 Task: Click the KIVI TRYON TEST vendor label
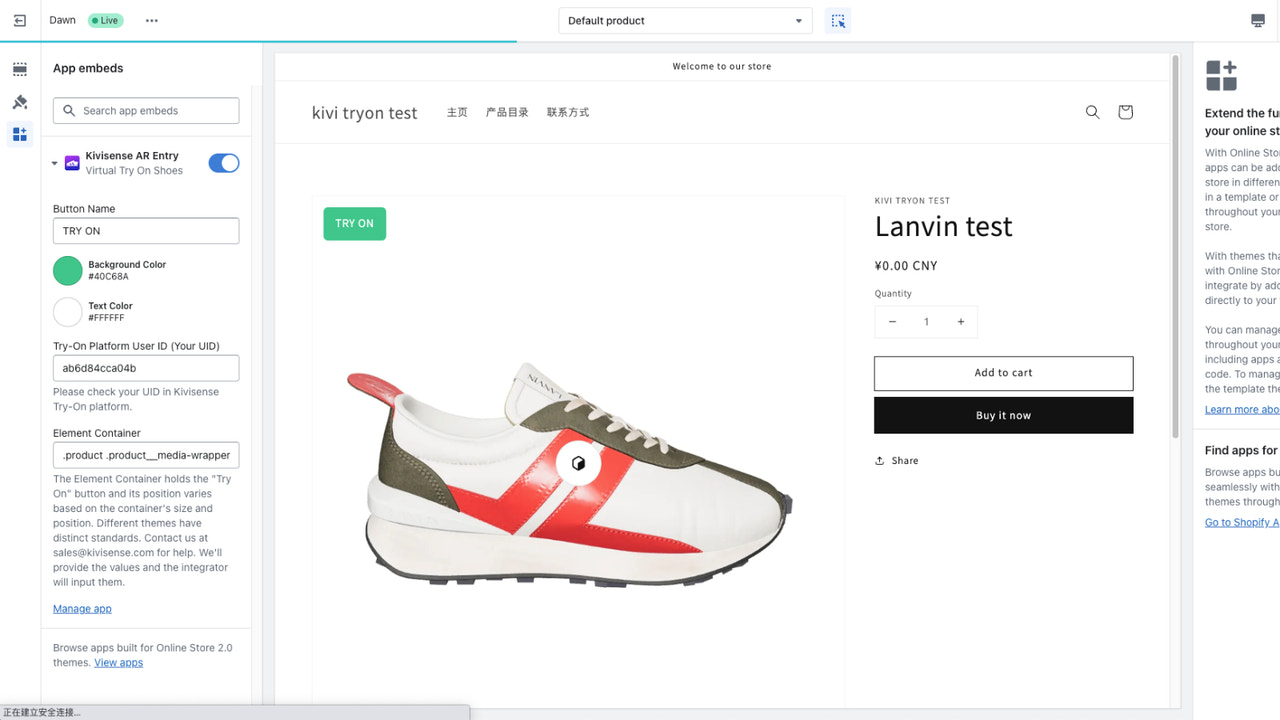click(x=912, y=201)
